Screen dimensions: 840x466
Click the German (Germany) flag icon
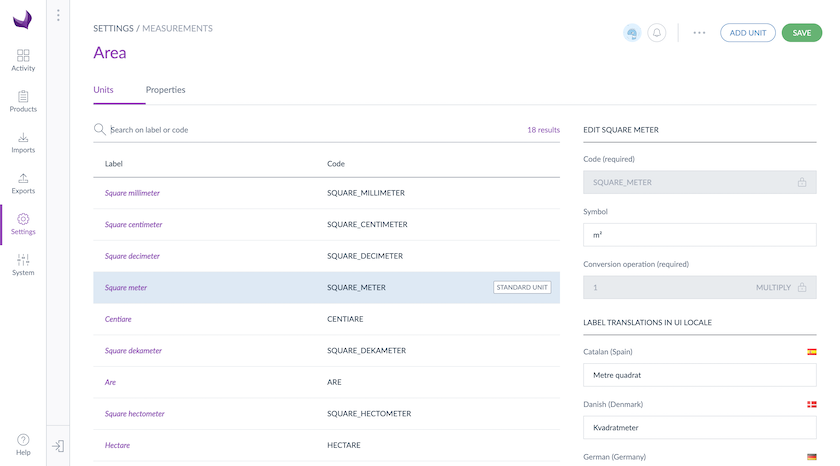[812, 457]
